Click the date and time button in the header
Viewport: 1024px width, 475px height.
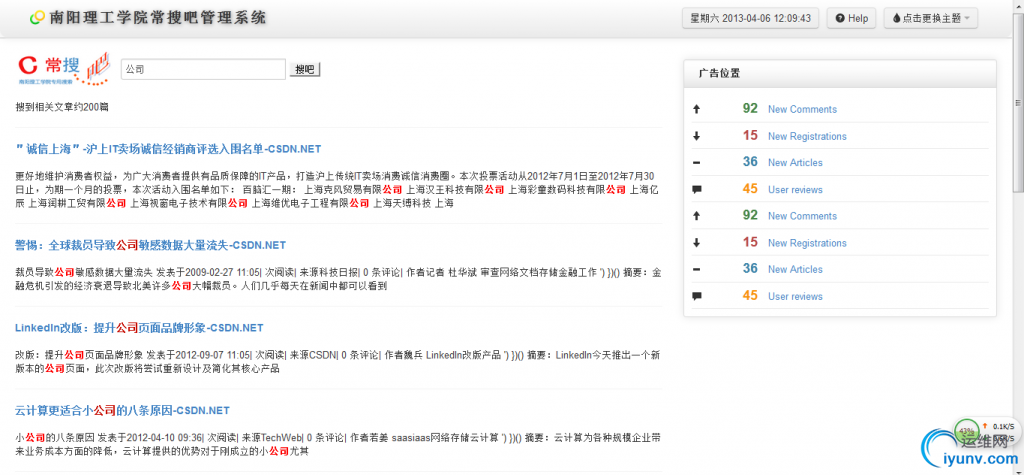coord(750,18)
